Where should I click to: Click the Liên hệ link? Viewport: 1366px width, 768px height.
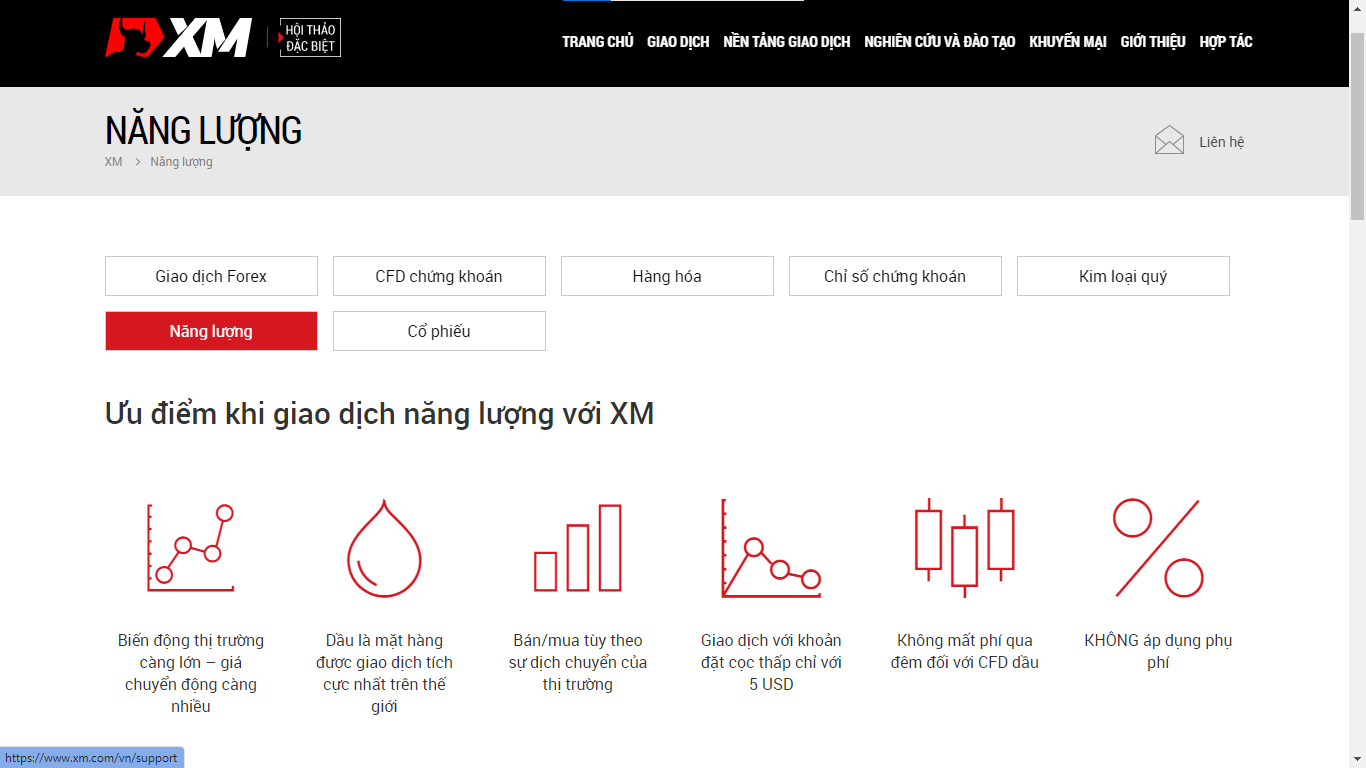coord(1221,142)
